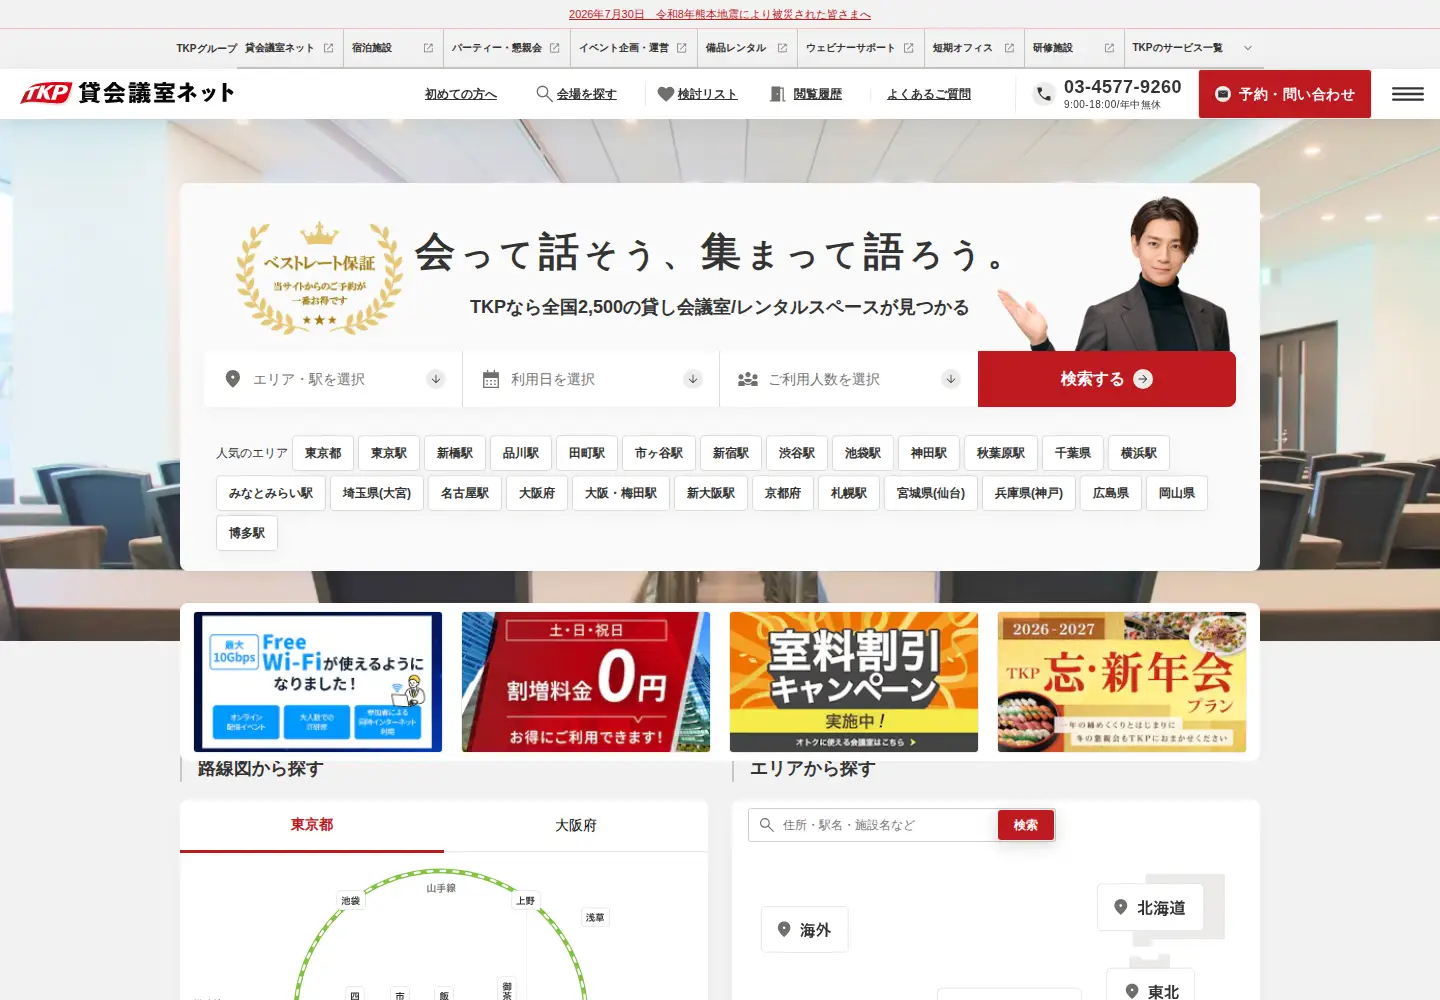
Task: Open the 忘・新年会プラン banner
Action: 1122,682
